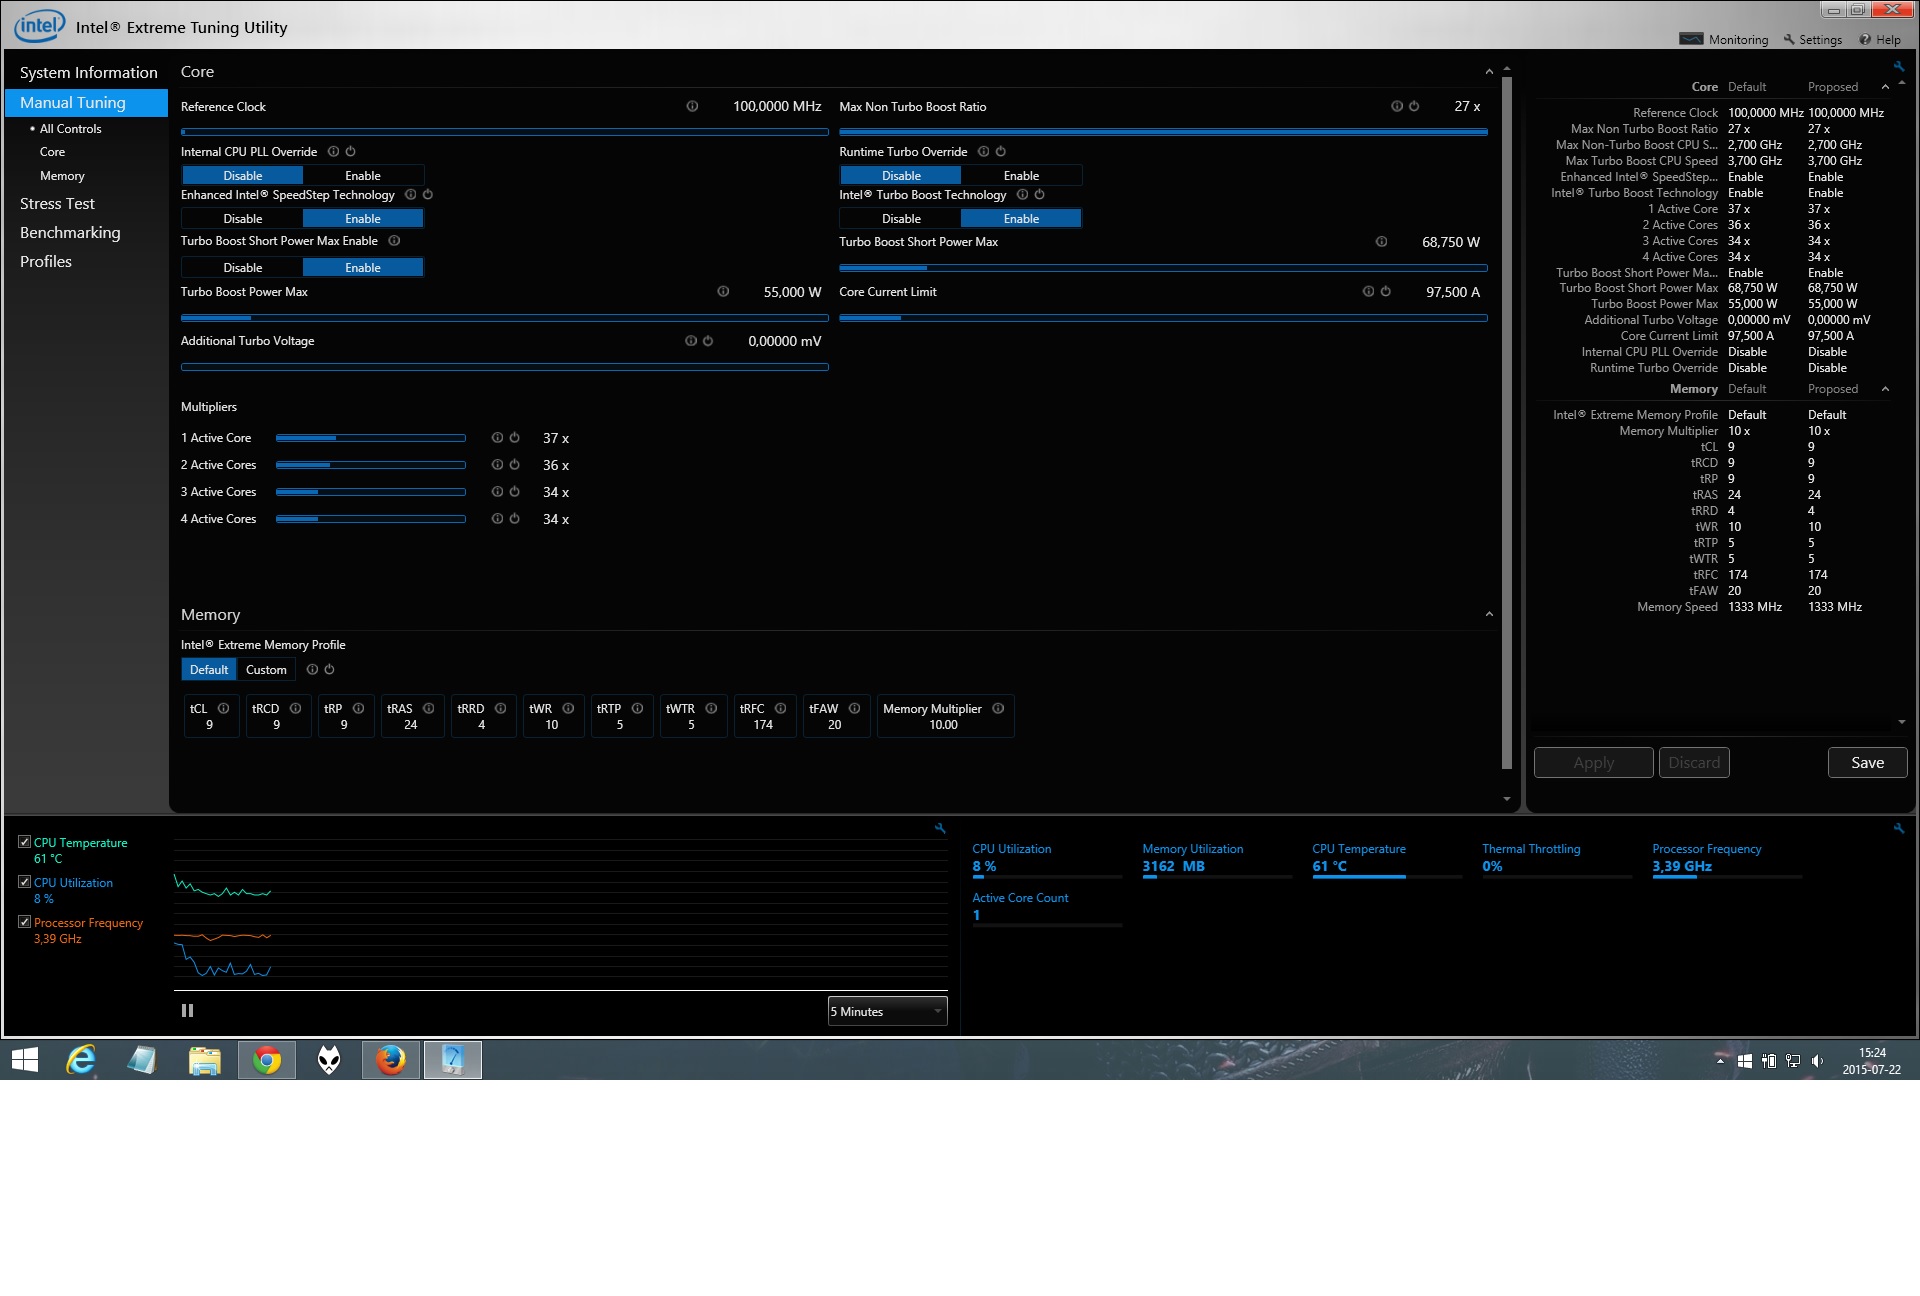Select Memory sub-item in sidebar
The image size is (1920, 1296).
62,176
